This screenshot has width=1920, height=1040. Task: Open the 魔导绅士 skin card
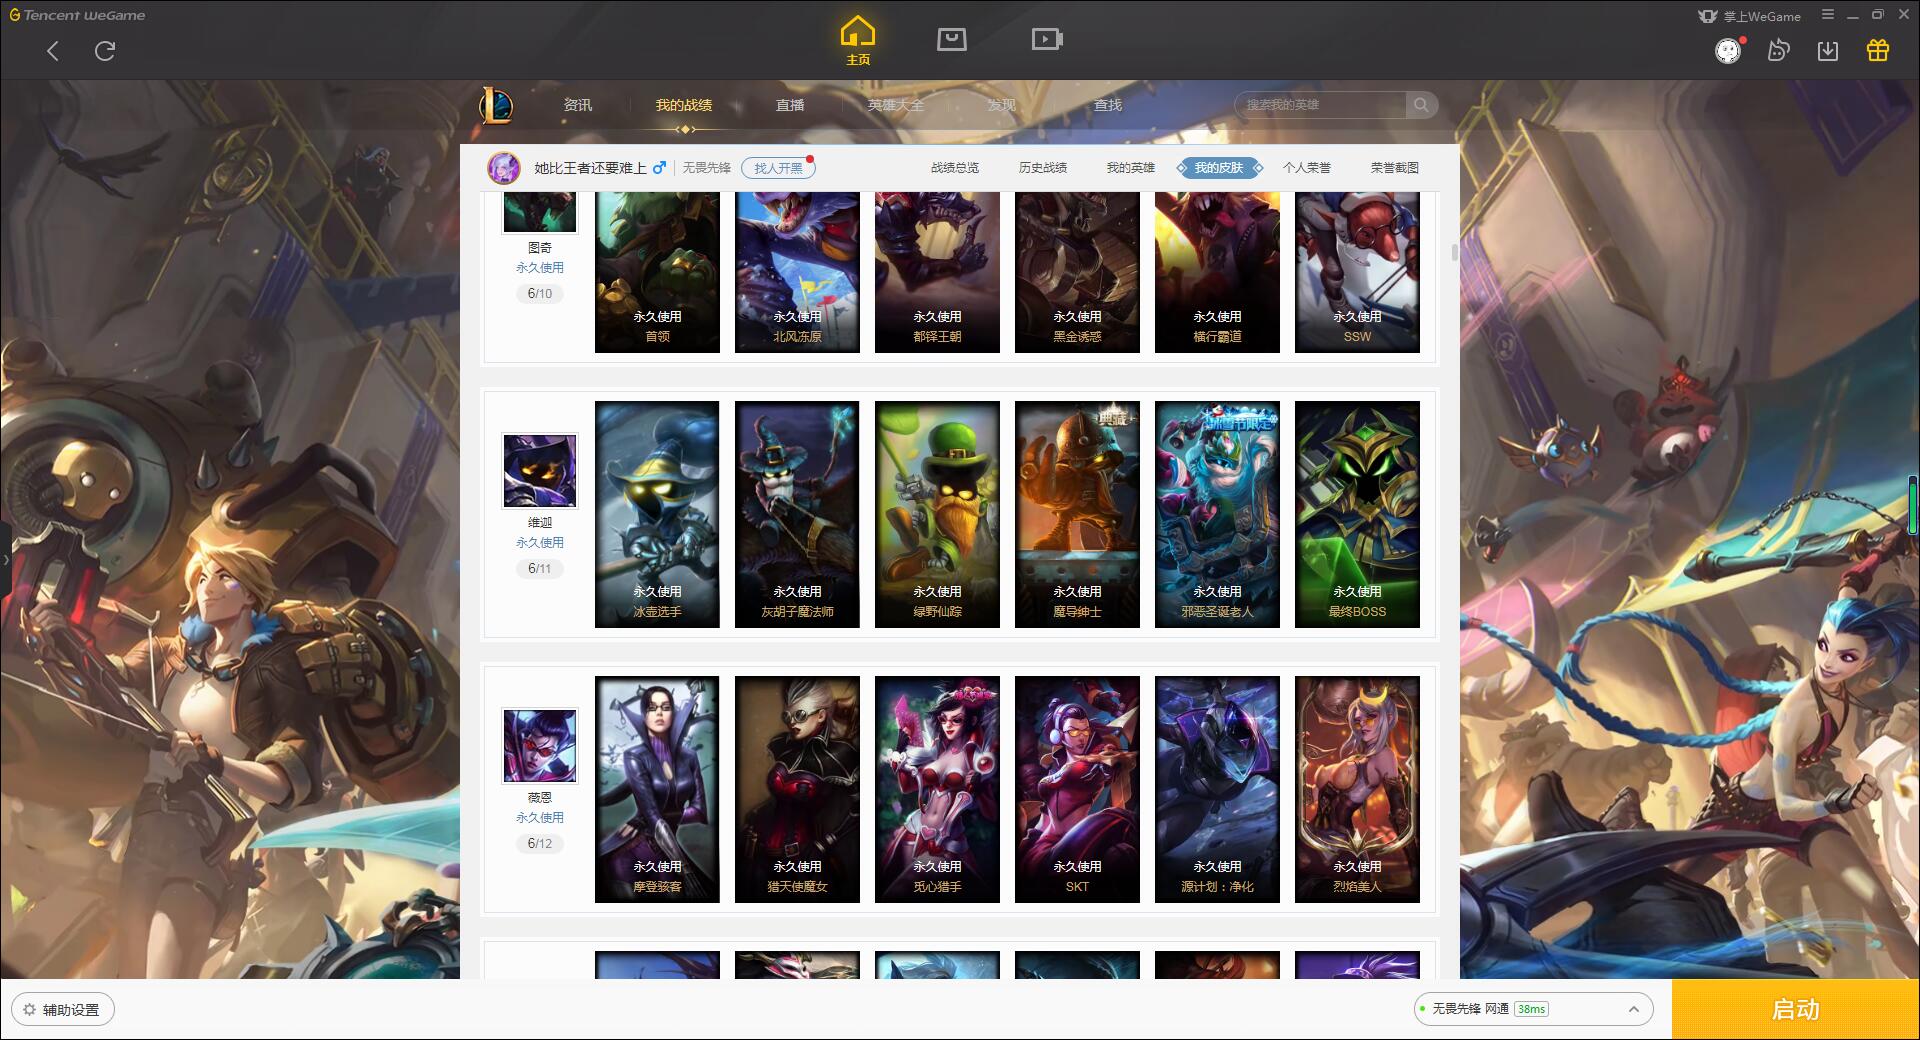[1077, 515]
